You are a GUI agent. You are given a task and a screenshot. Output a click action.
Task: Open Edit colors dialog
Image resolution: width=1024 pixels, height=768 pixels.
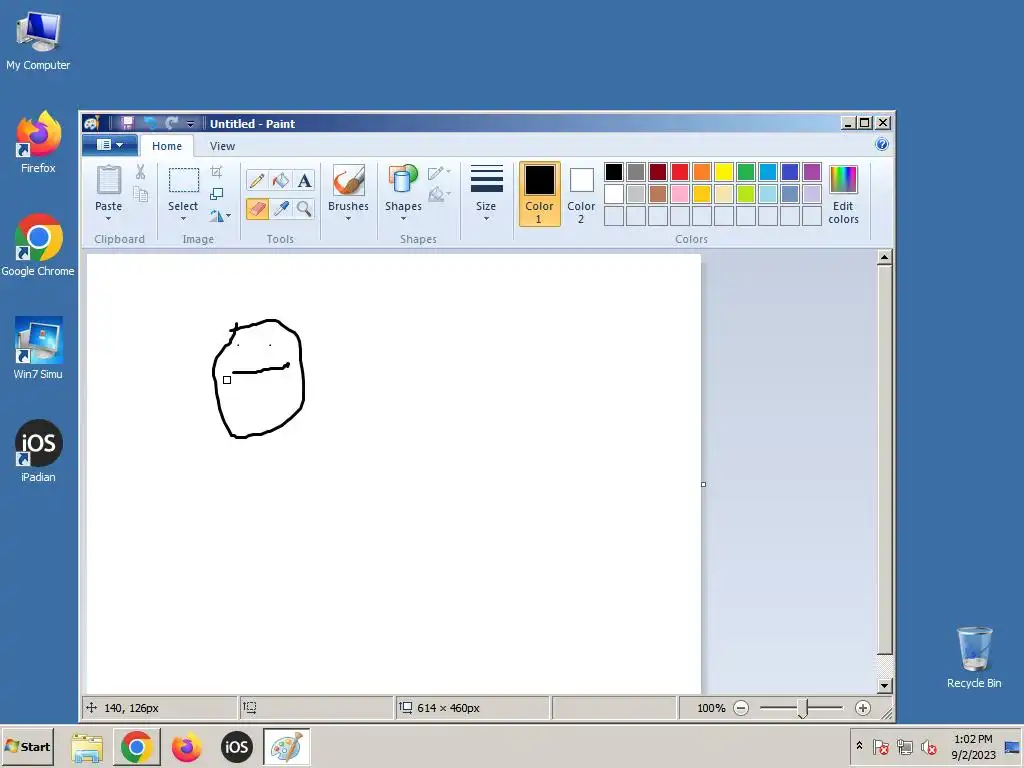tap(843, 194)
